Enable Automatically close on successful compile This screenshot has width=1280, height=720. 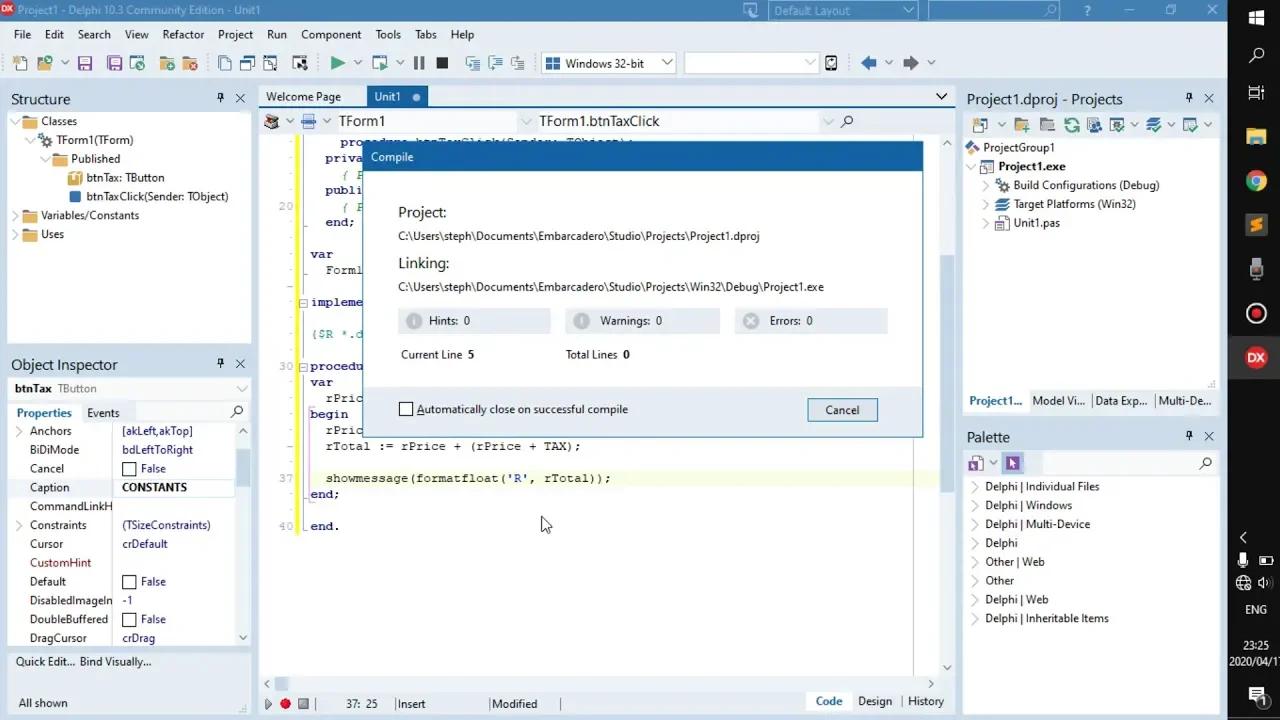[406, 408]
